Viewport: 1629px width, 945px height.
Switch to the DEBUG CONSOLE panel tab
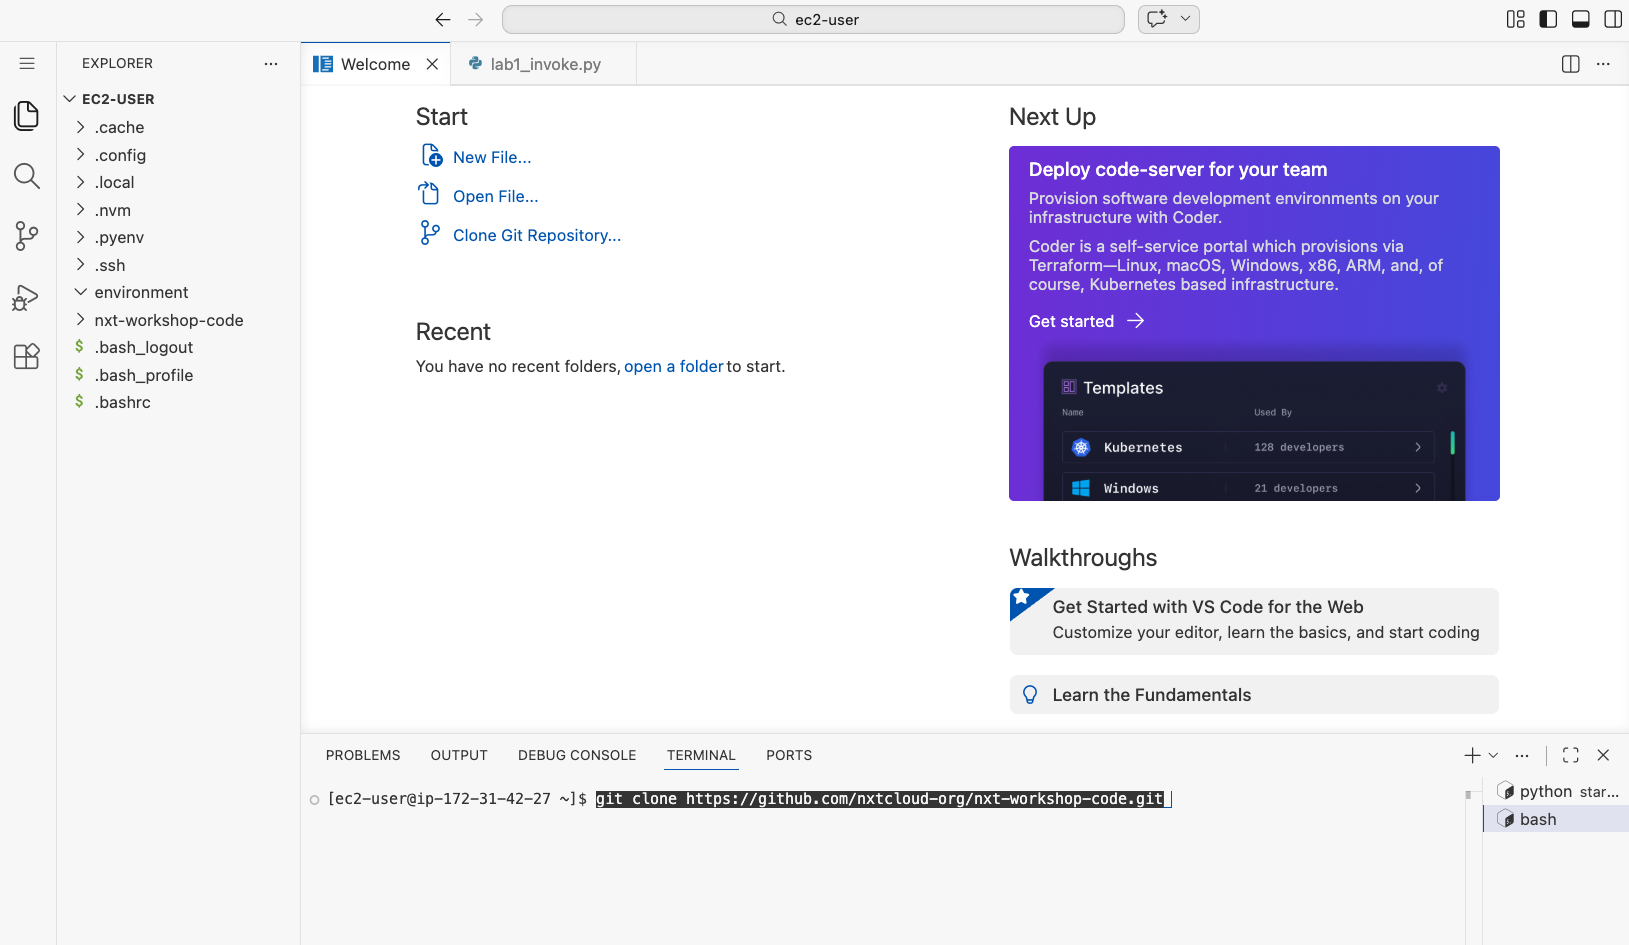pyautogui.click(x=577, y=755)
